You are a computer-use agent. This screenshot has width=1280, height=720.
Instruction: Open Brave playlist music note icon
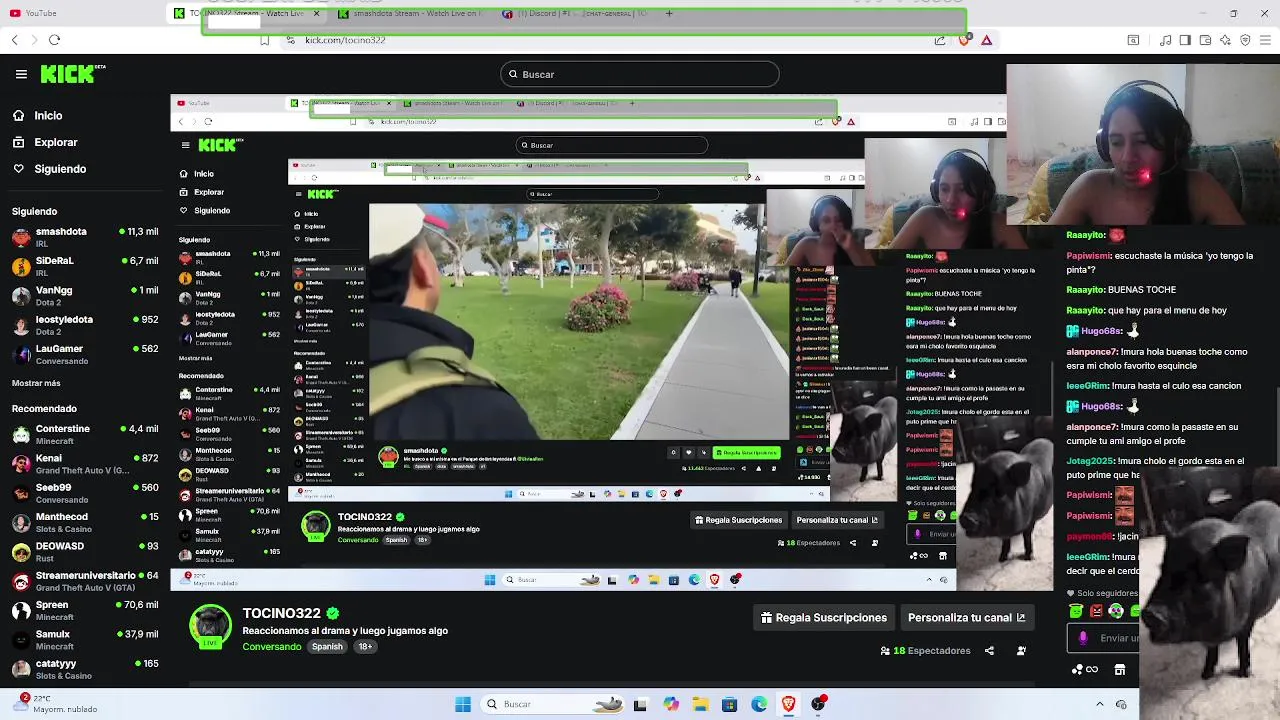click(1165, 40)
